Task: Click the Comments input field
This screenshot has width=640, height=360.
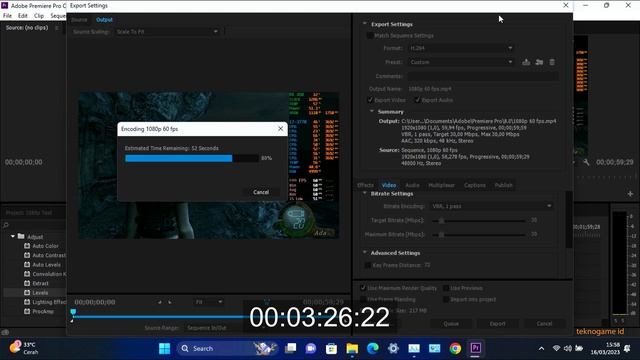Action: pos(482,76)
